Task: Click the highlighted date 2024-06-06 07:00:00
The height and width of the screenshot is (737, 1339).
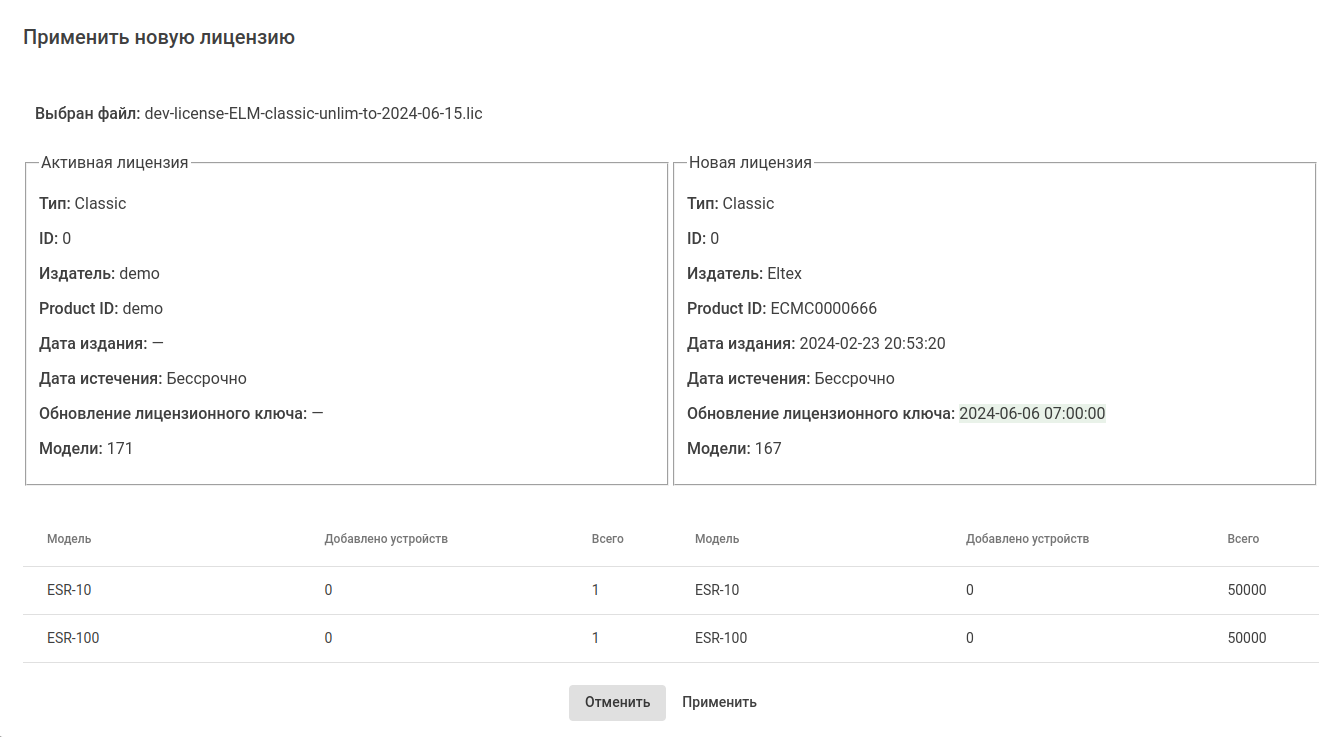Action: 1032,414
